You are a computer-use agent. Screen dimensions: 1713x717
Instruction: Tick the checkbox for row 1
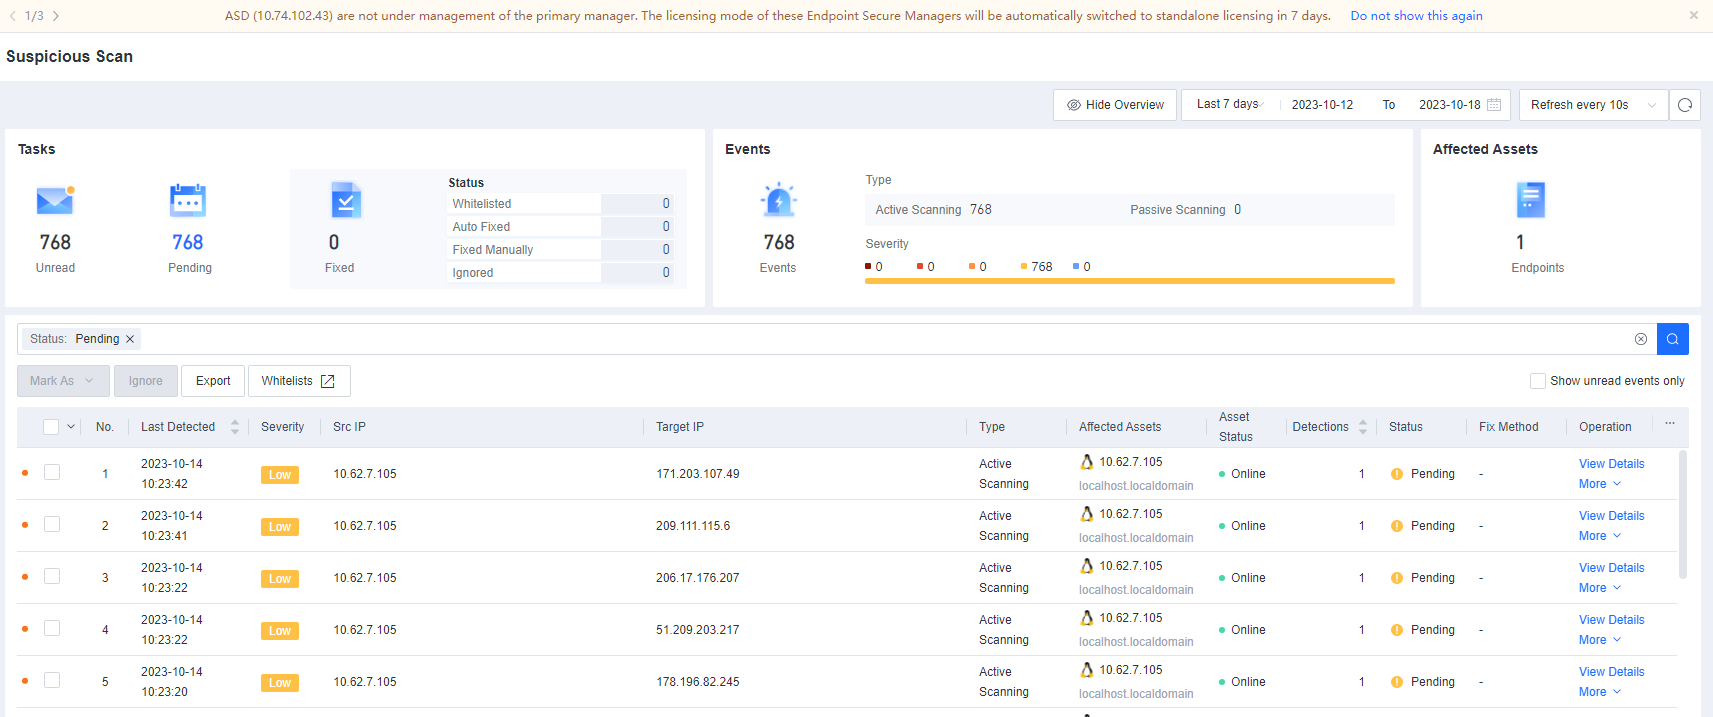point(52,472)
